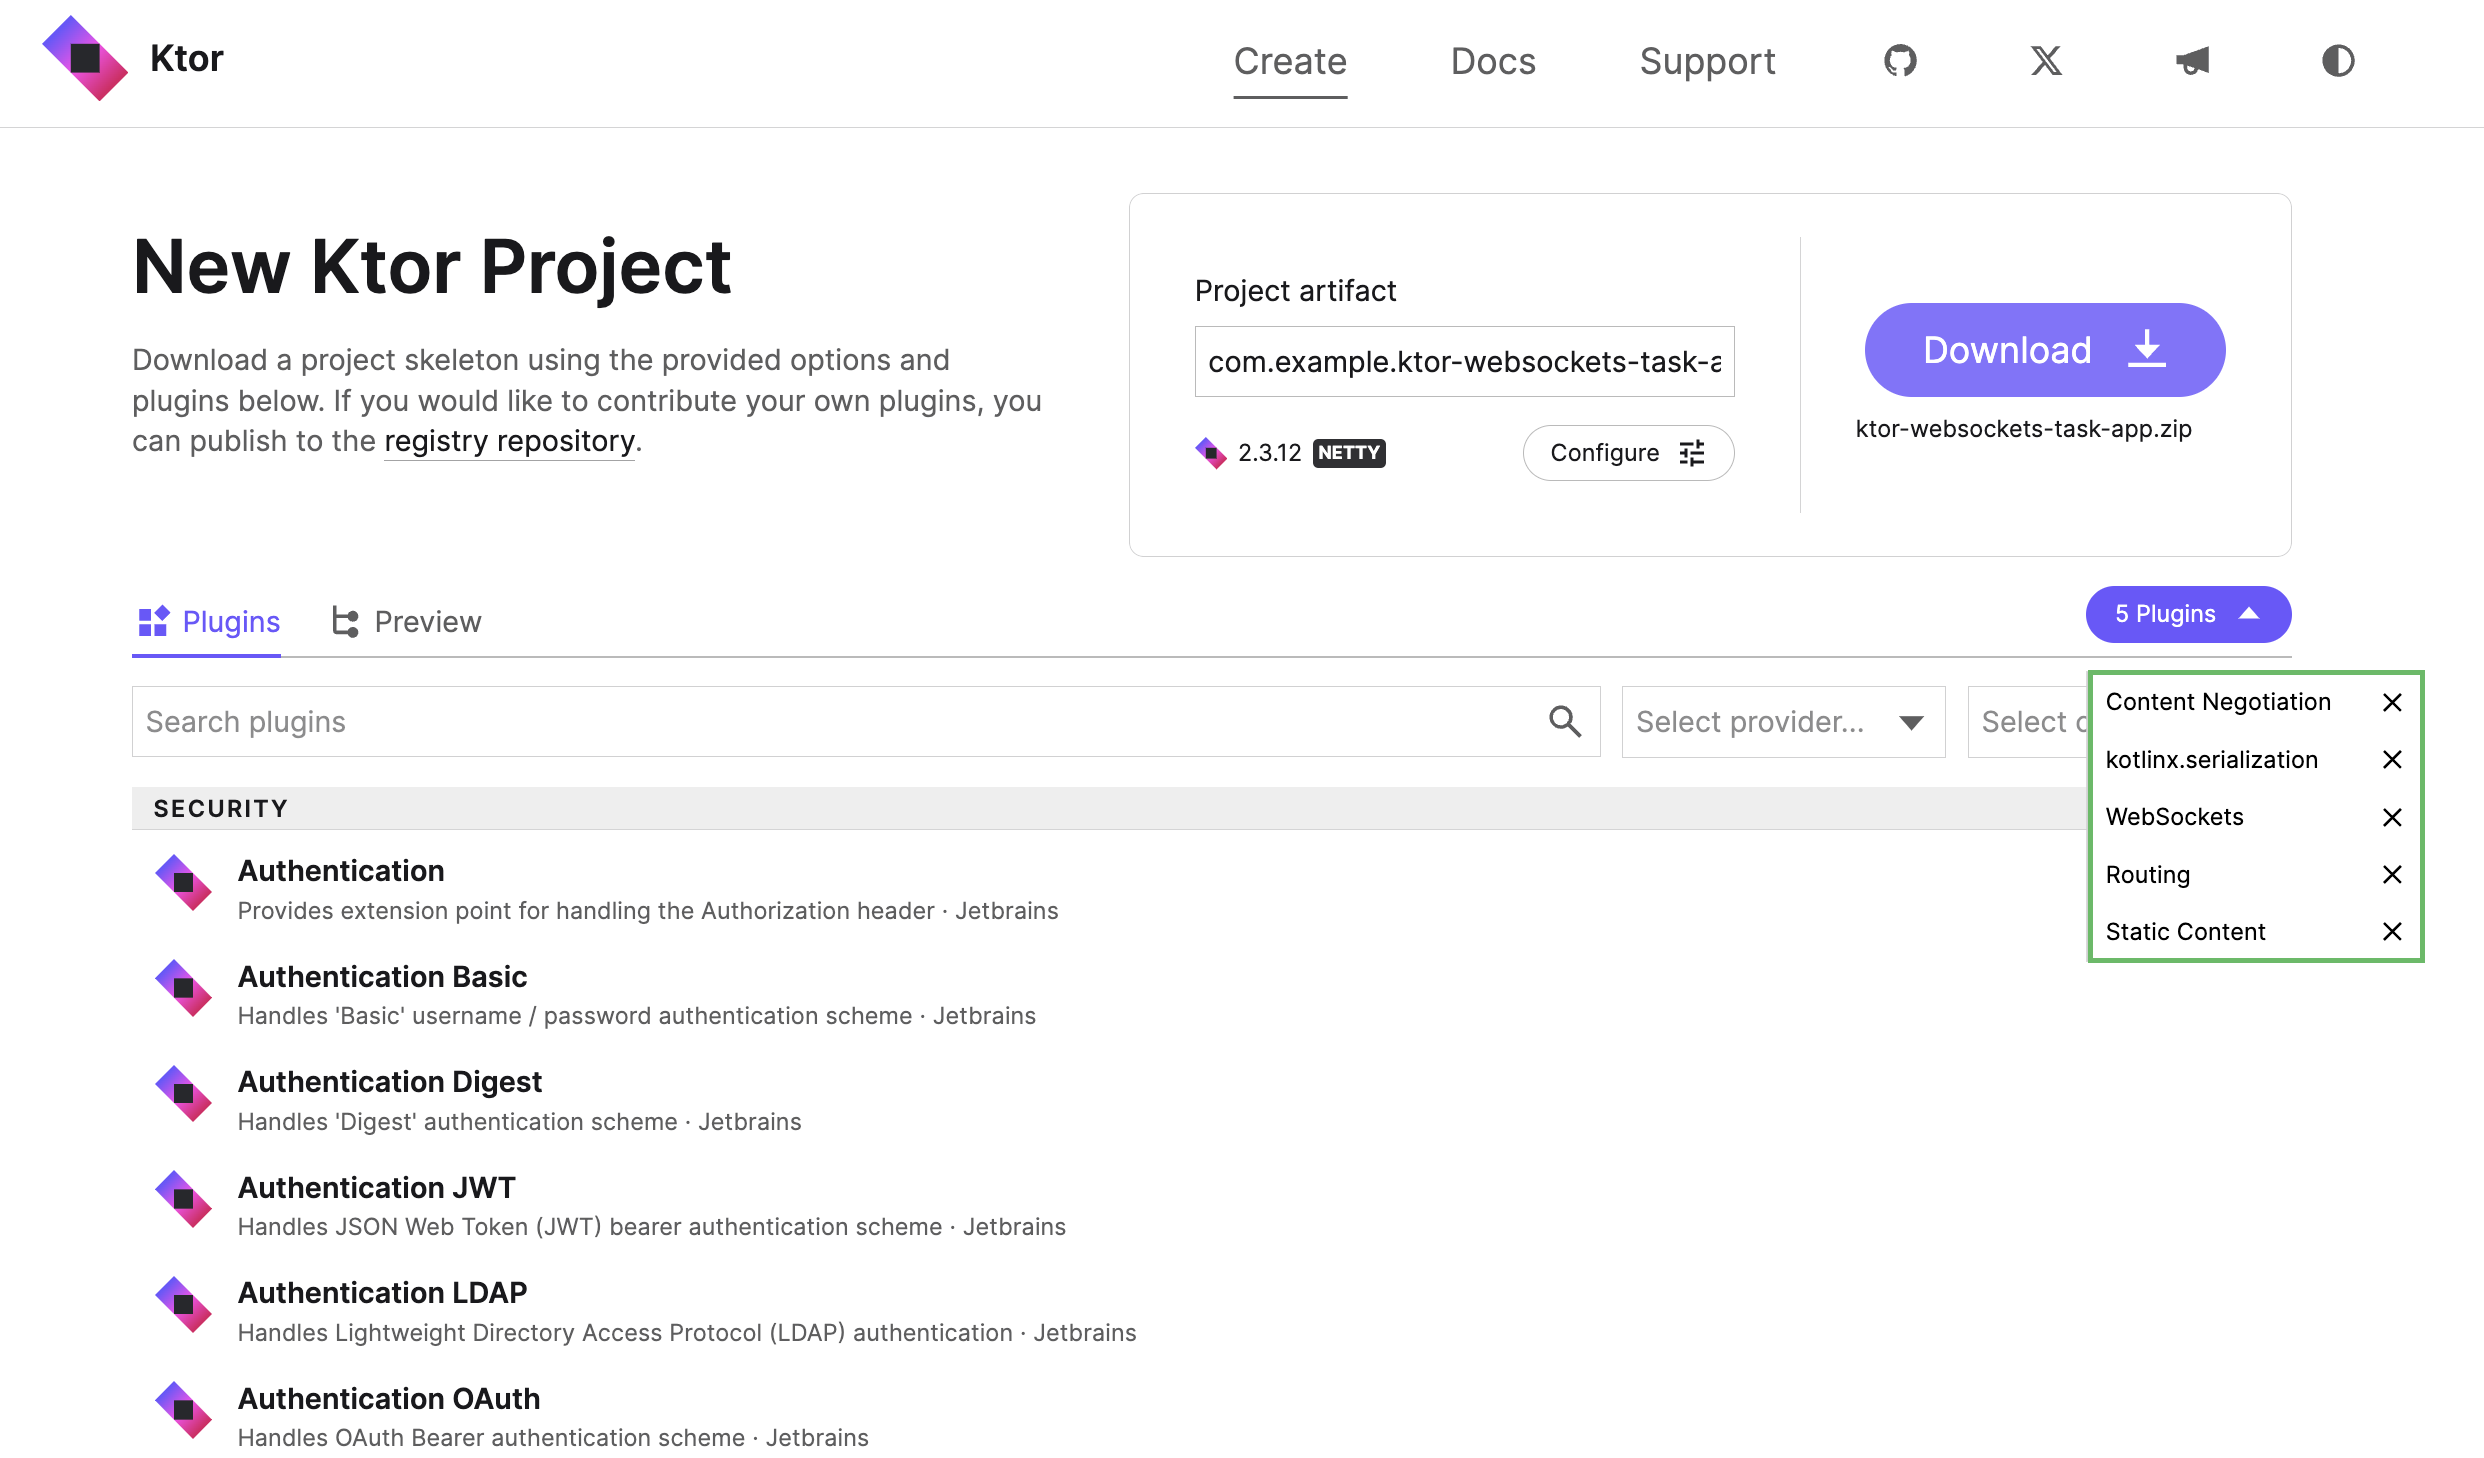Click the Preview tab icon
The width and height of the screenshot is (2484, 1458).
344,620
